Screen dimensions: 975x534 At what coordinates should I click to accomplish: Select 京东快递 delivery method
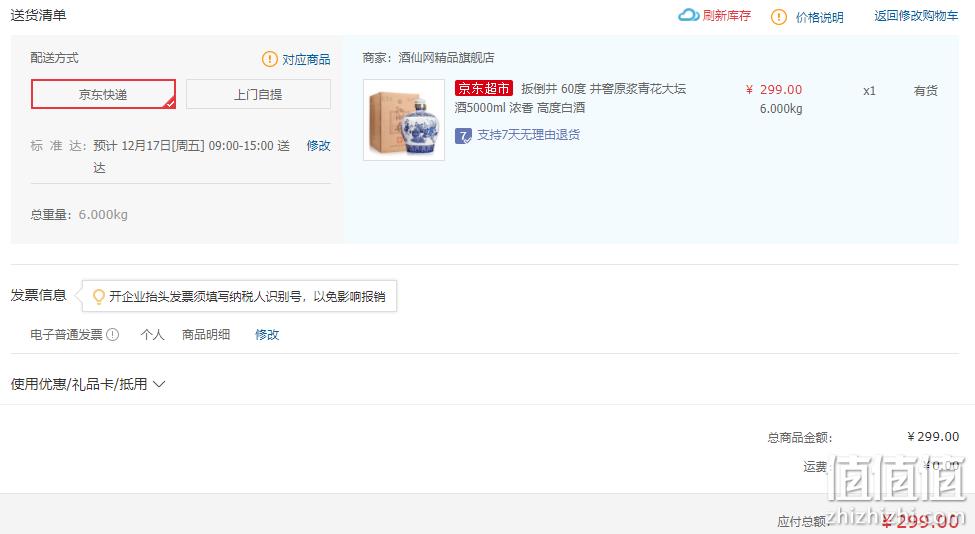(103, 94)
